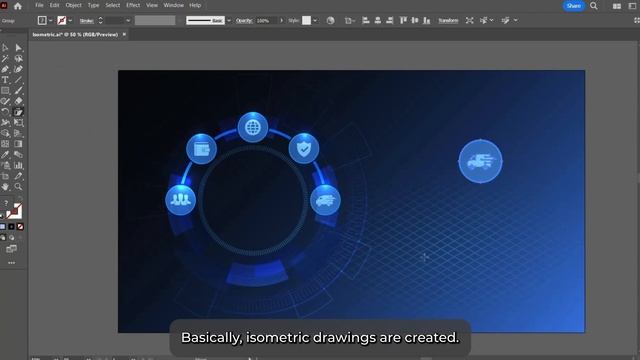Screen dimensions: 640x360
Task: Select the Rectangle tool
Action: tap(5, 91)
